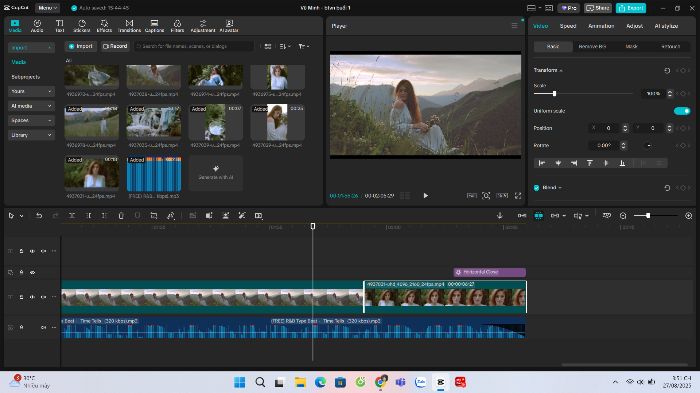Image resolution: width=700 pixels, height=393 pixels.
Task: Click the Import button in media panel
Action: tap(81, 46)
